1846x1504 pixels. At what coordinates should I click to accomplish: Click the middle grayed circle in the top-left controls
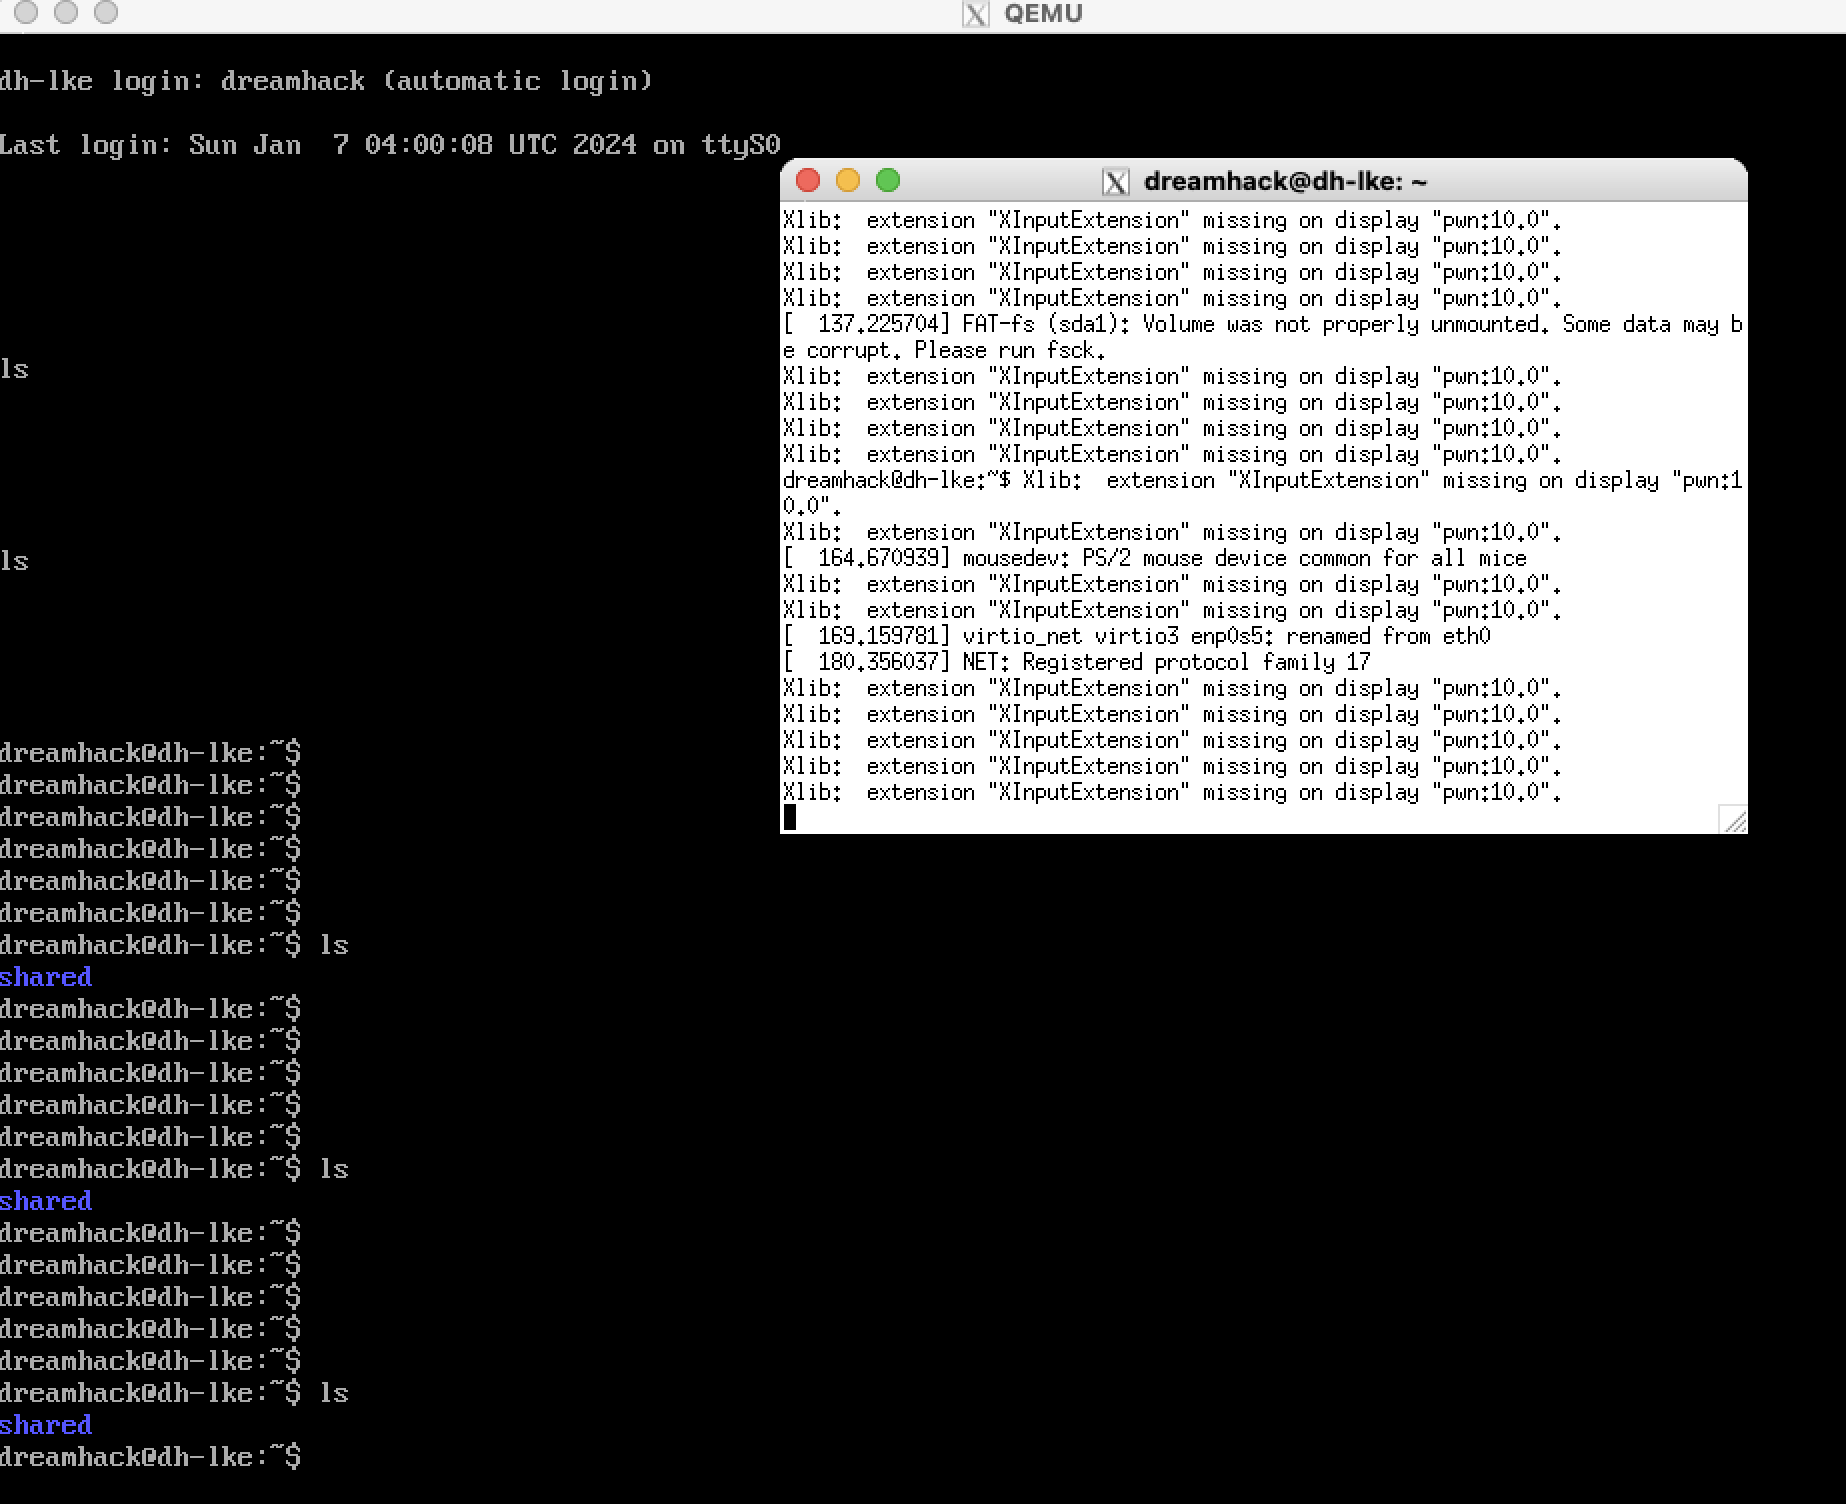tap(66, 14)
